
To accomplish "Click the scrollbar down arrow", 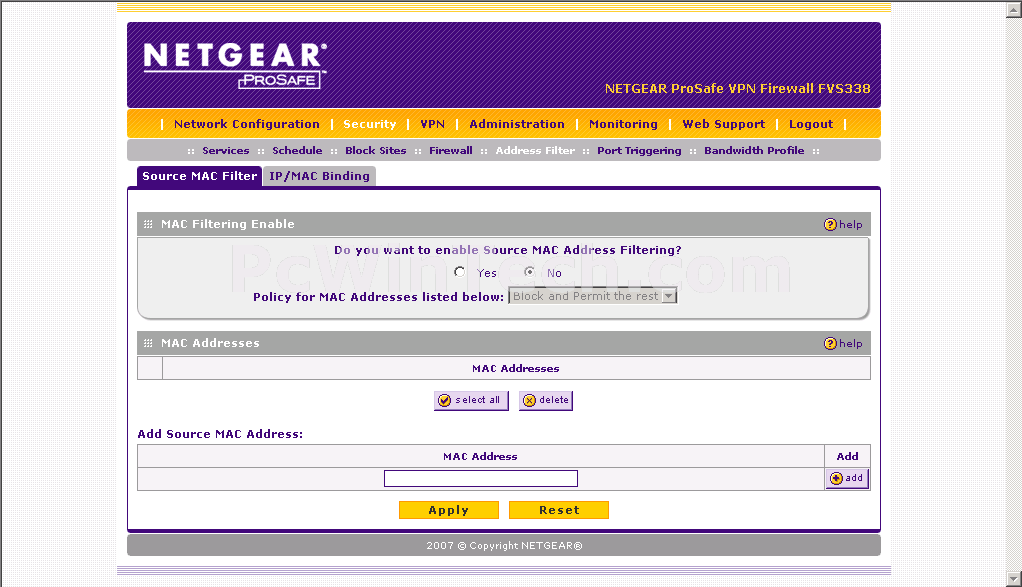I will 1014,578.
